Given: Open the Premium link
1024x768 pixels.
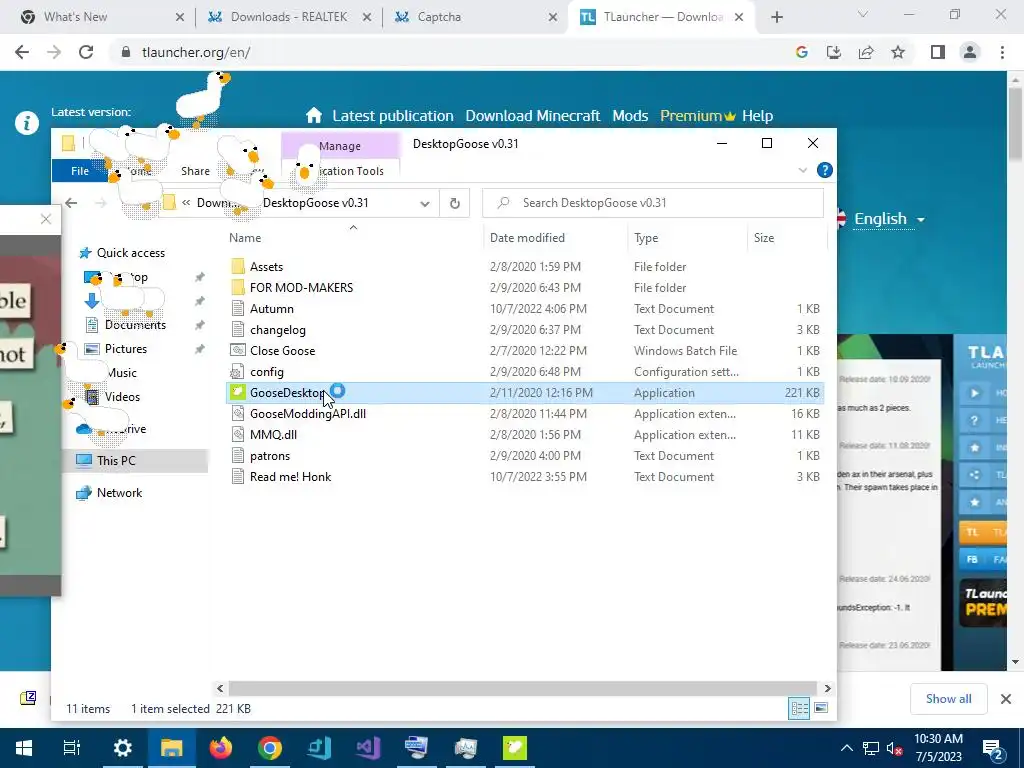Looking at the screenshot, I should tap(697, 116).
